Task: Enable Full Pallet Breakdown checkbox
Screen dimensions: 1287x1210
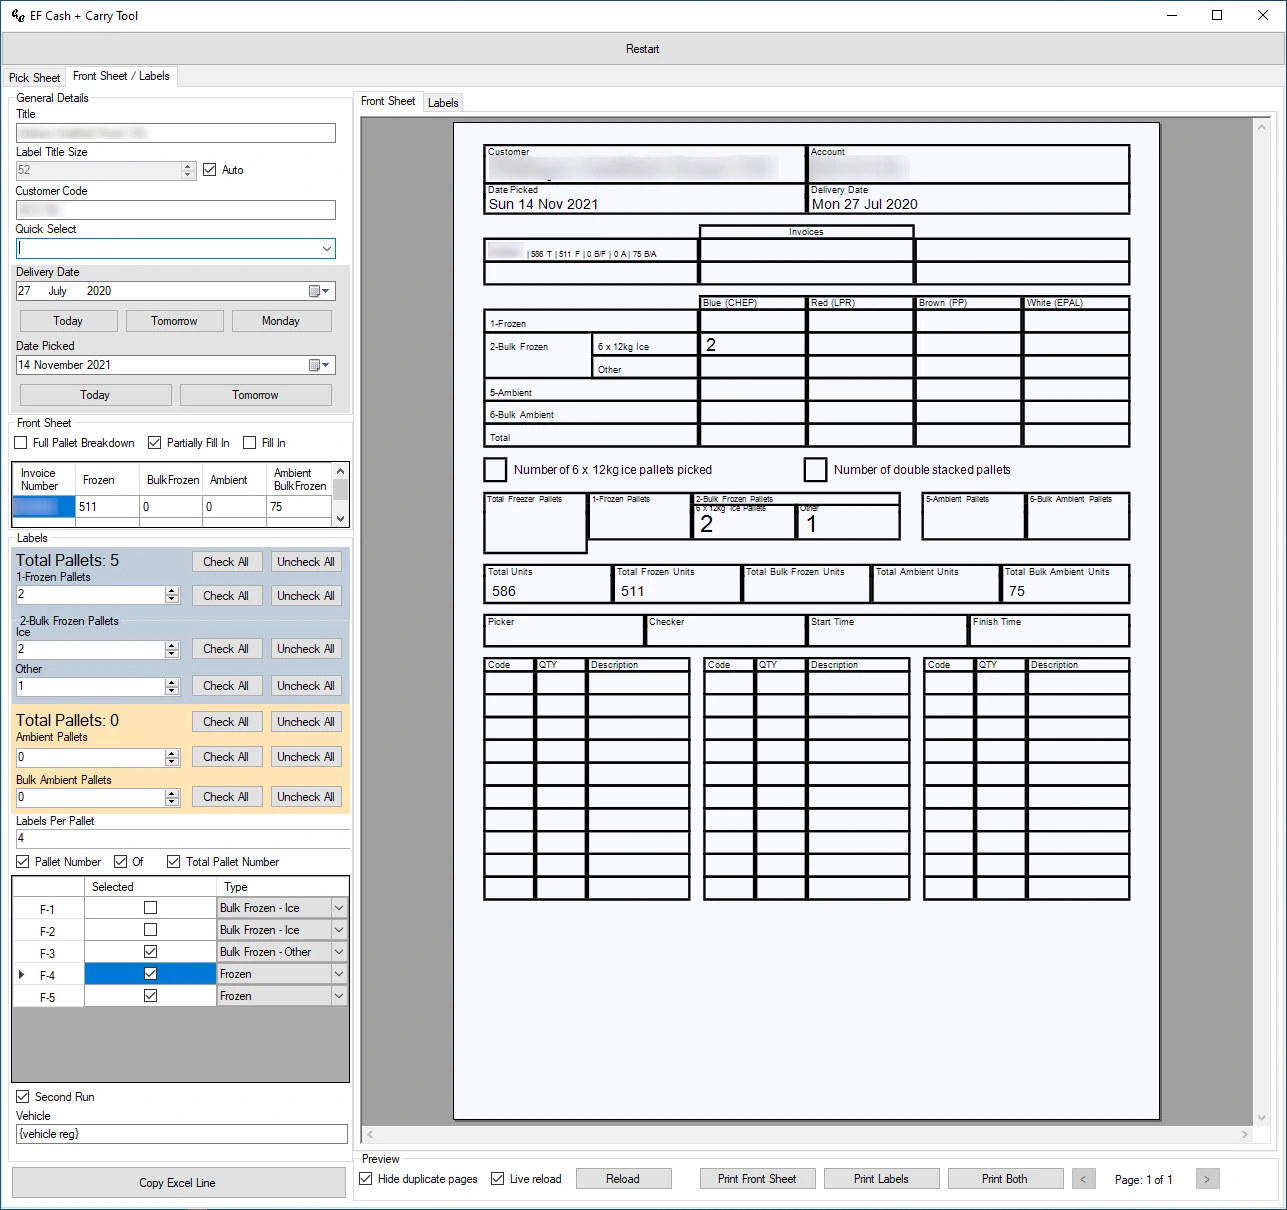Action: (x=21, y=443)
